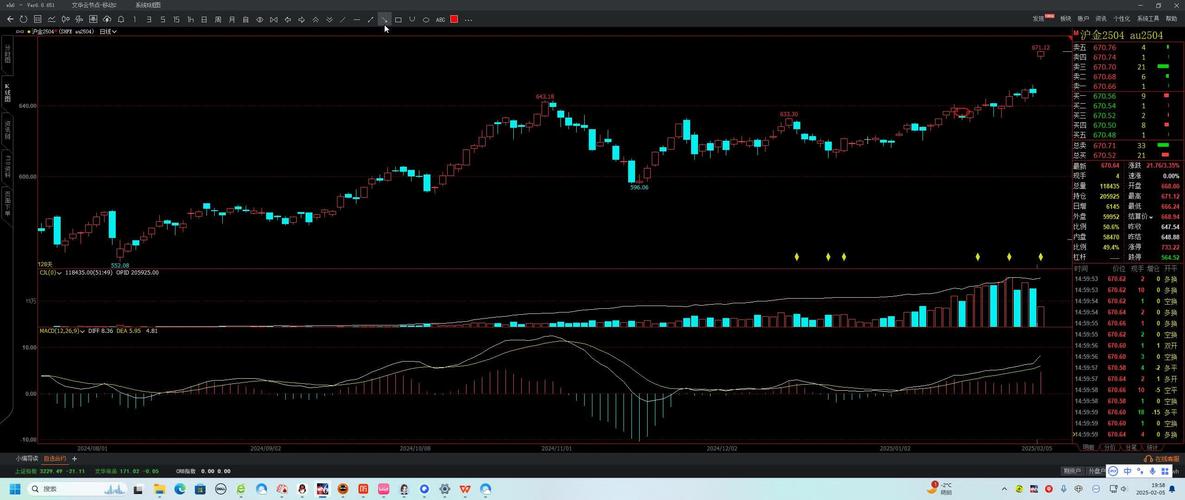Open the 账户 menu

(1083, 19)
